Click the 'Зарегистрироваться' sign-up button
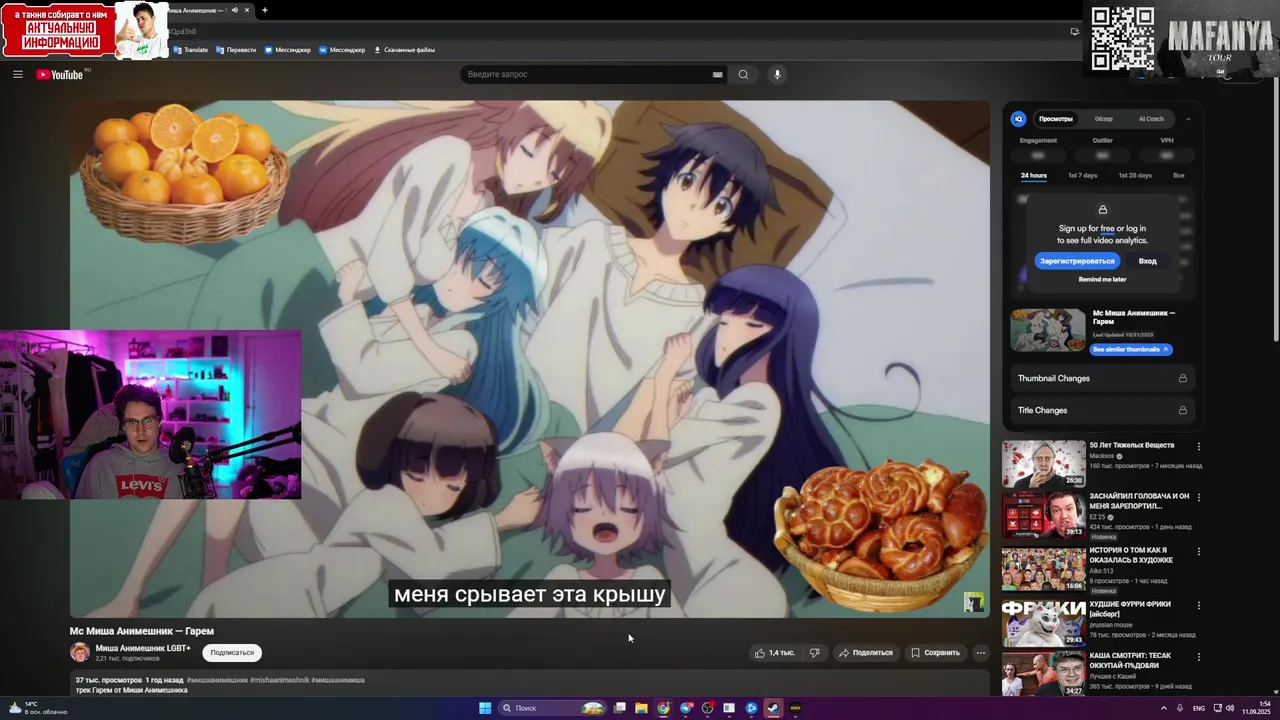Screen dimensions: 1280x720 tap(1077, 261)
